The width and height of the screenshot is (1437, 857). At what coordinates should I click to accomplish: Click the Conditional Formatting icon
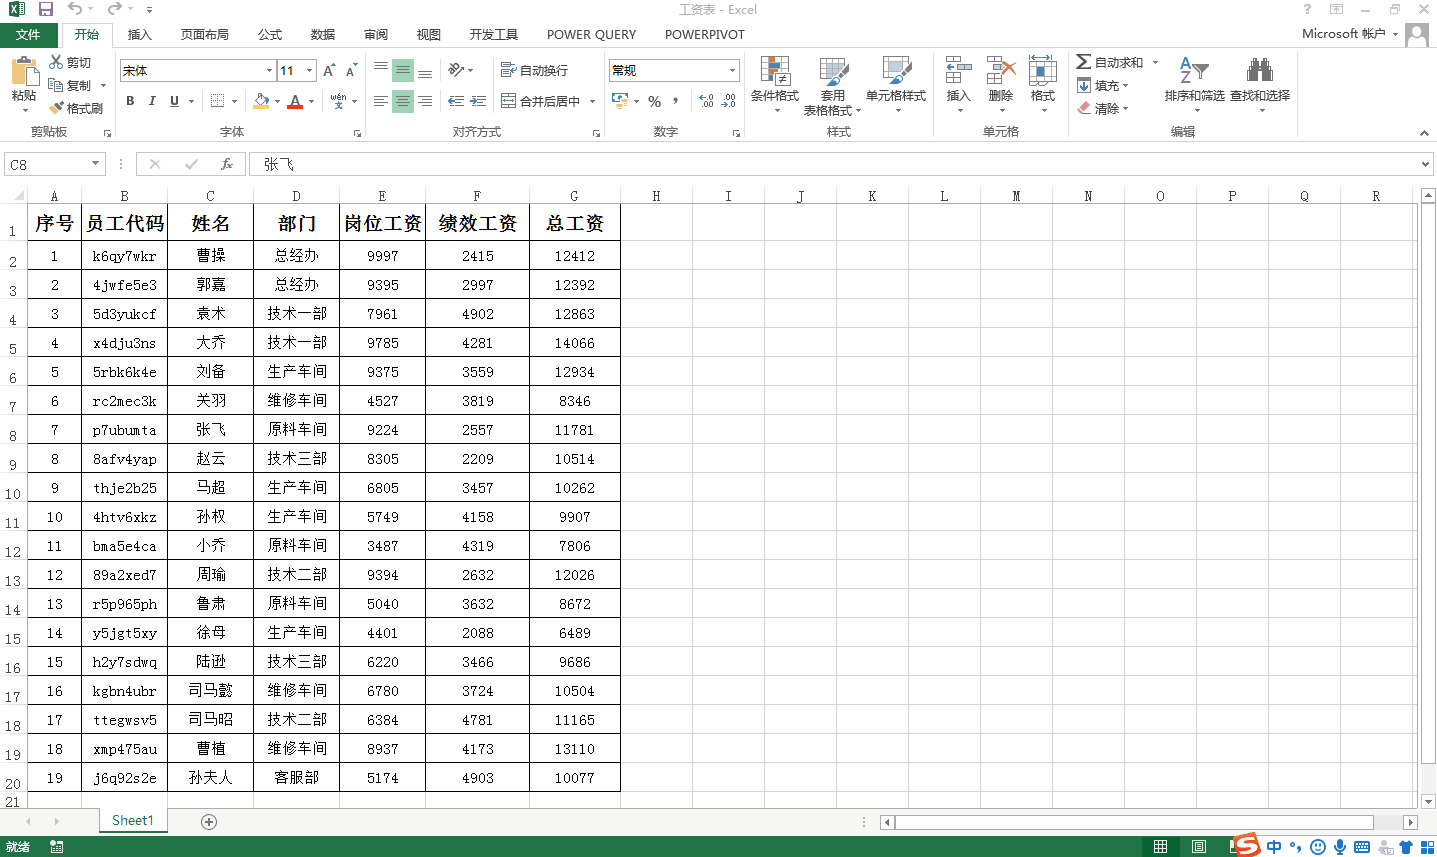coord(775,72)
